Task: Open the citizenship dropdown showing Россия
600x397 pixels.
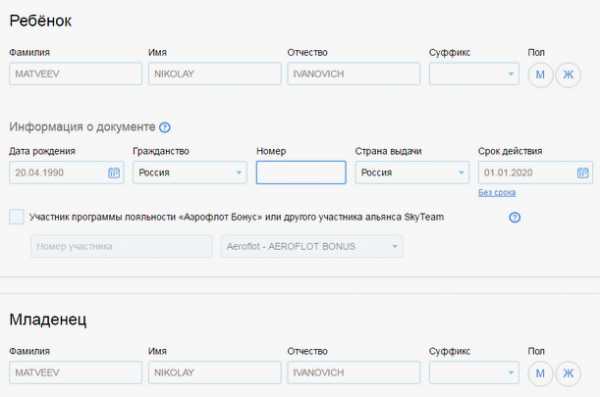Action: coord(190,173)
